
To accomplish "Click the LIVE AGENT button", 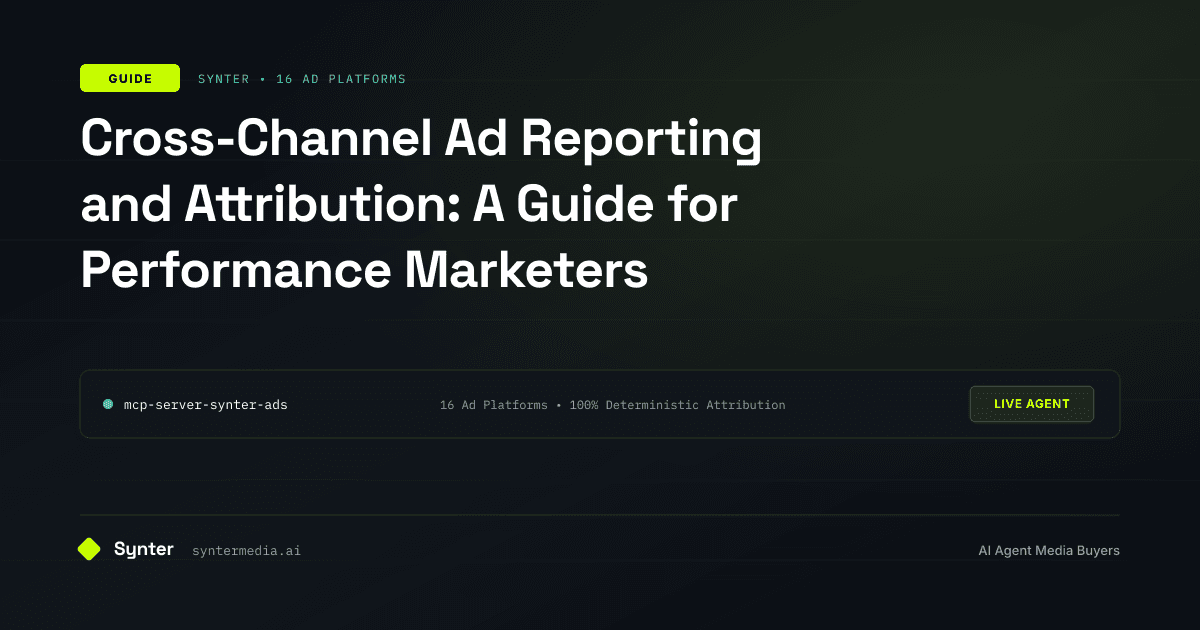I will click(x=1032, y=404).
